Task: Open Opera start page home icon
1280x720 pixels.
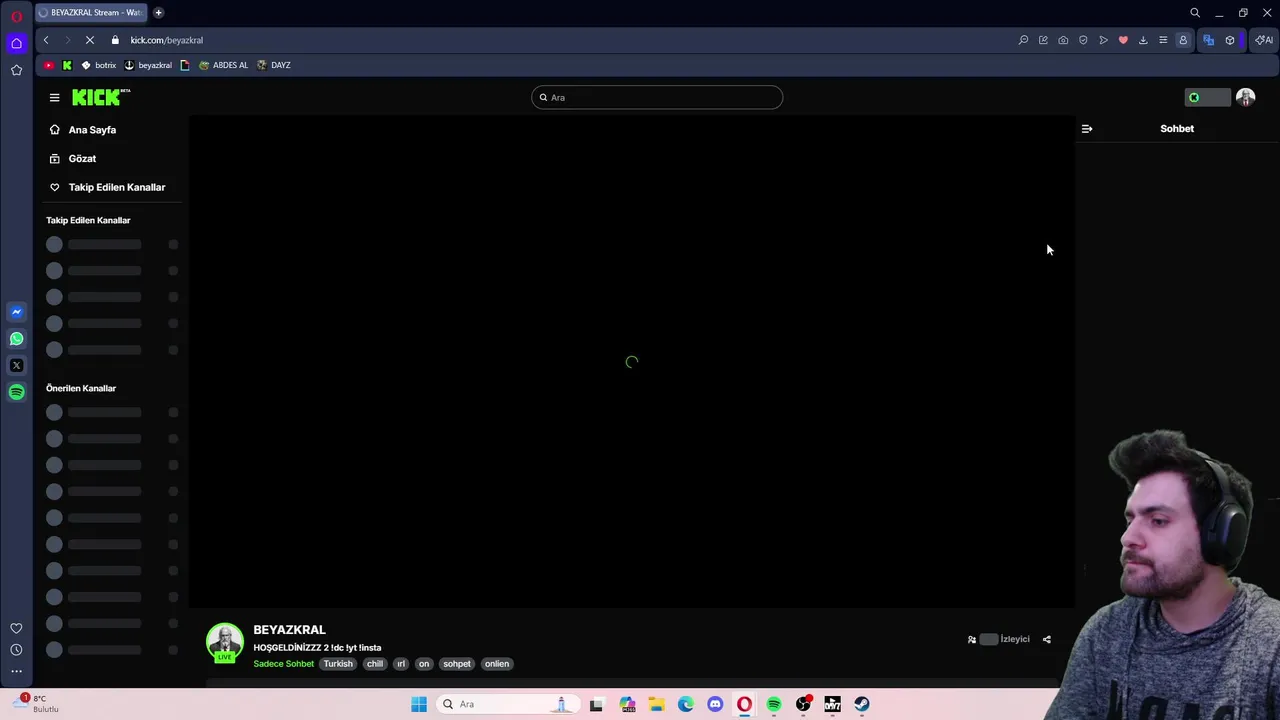Action: pyautogui.click(x=16, y=43)
